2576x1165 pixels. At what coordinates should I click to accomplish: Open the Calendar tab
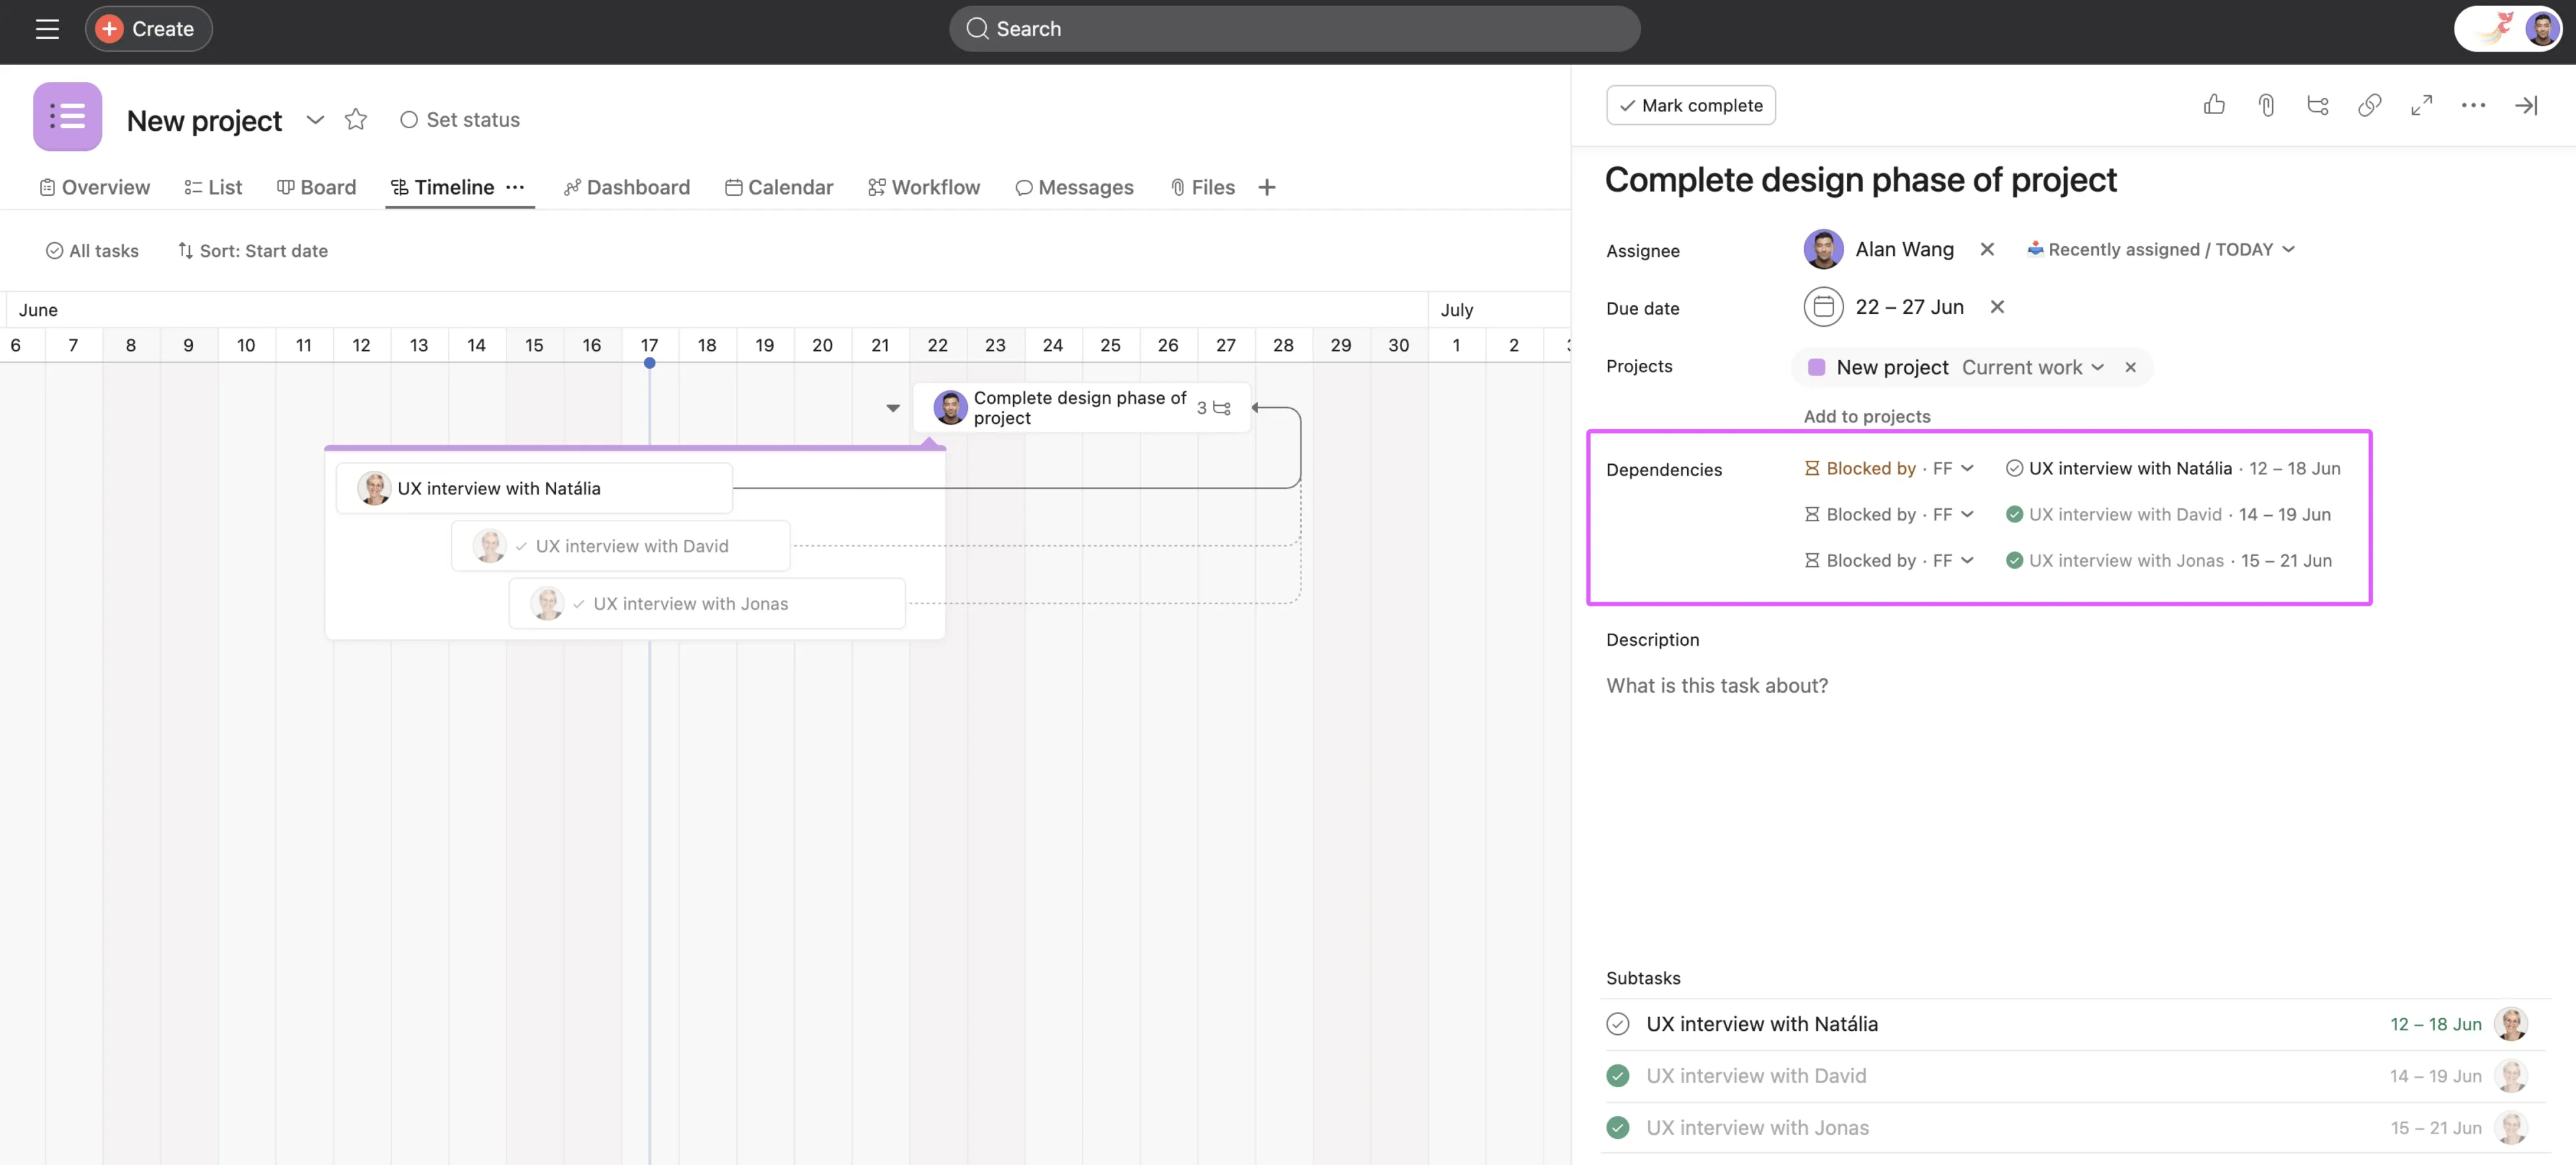tap(778, 187)
